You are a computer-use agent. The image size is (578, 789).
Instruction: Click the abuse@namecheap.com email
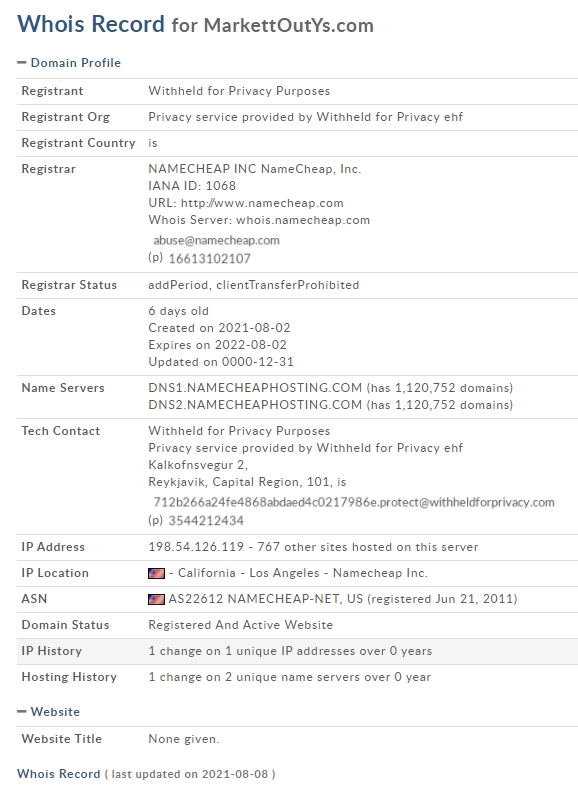(x=216, y=241)
